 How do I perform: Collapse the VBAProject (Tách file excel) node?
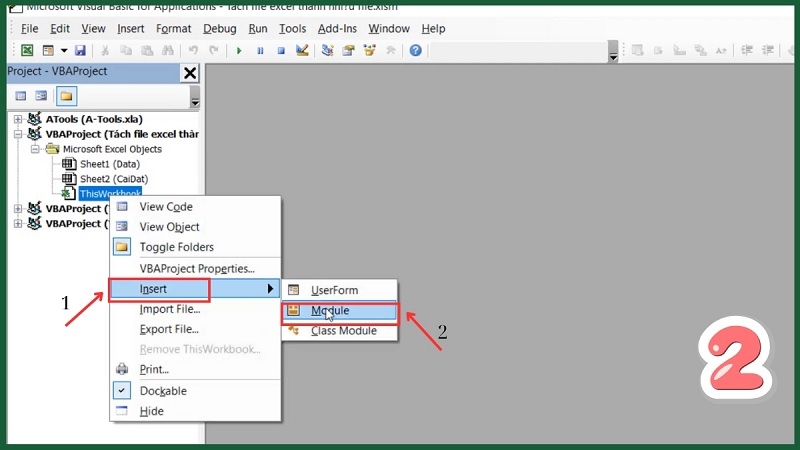[18, 134]
